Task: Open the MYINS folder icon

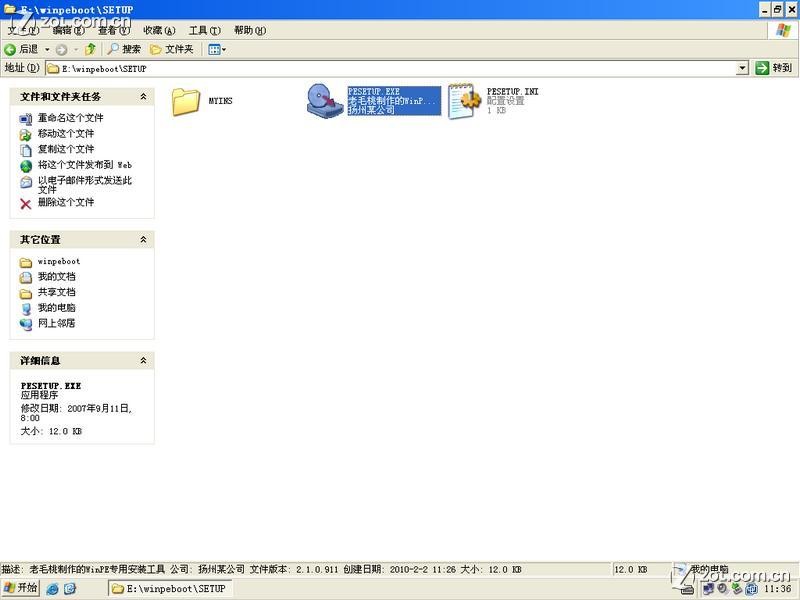Action: [x=186, y=101]
